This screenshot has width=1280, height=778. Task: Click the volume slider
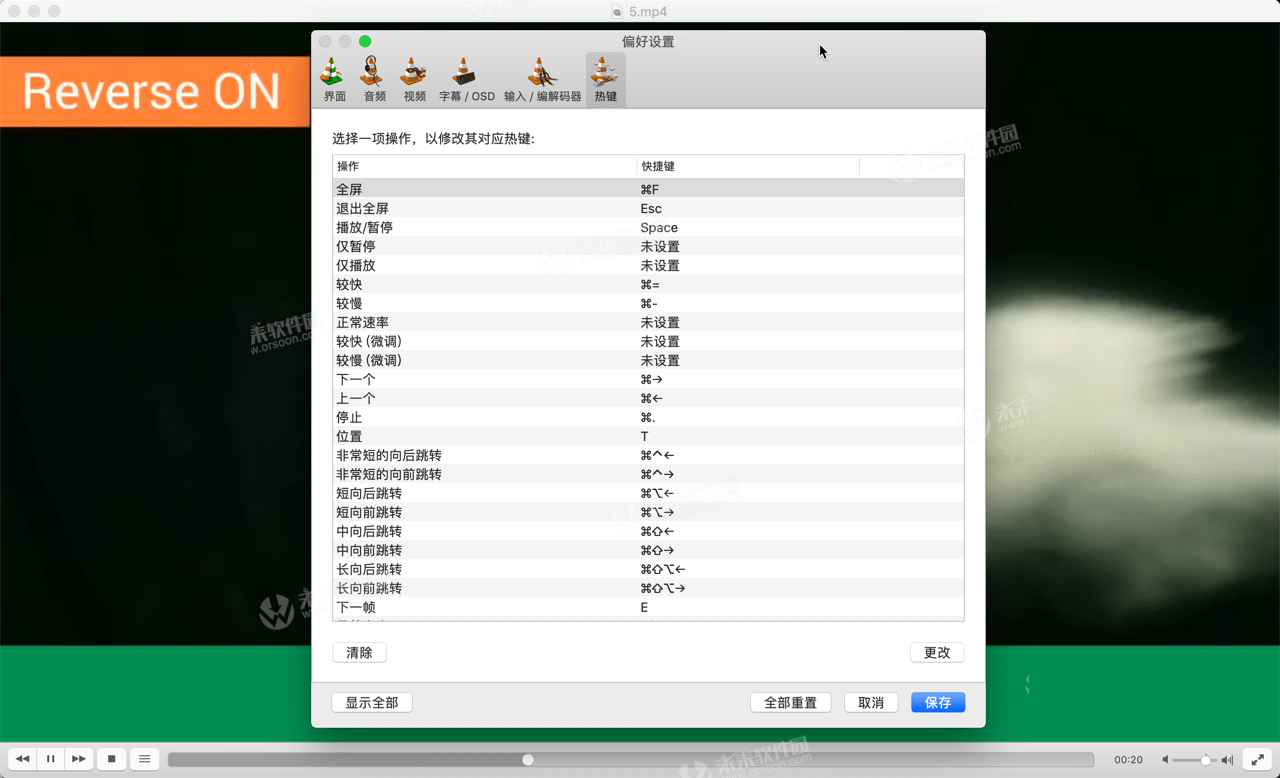1194,760
